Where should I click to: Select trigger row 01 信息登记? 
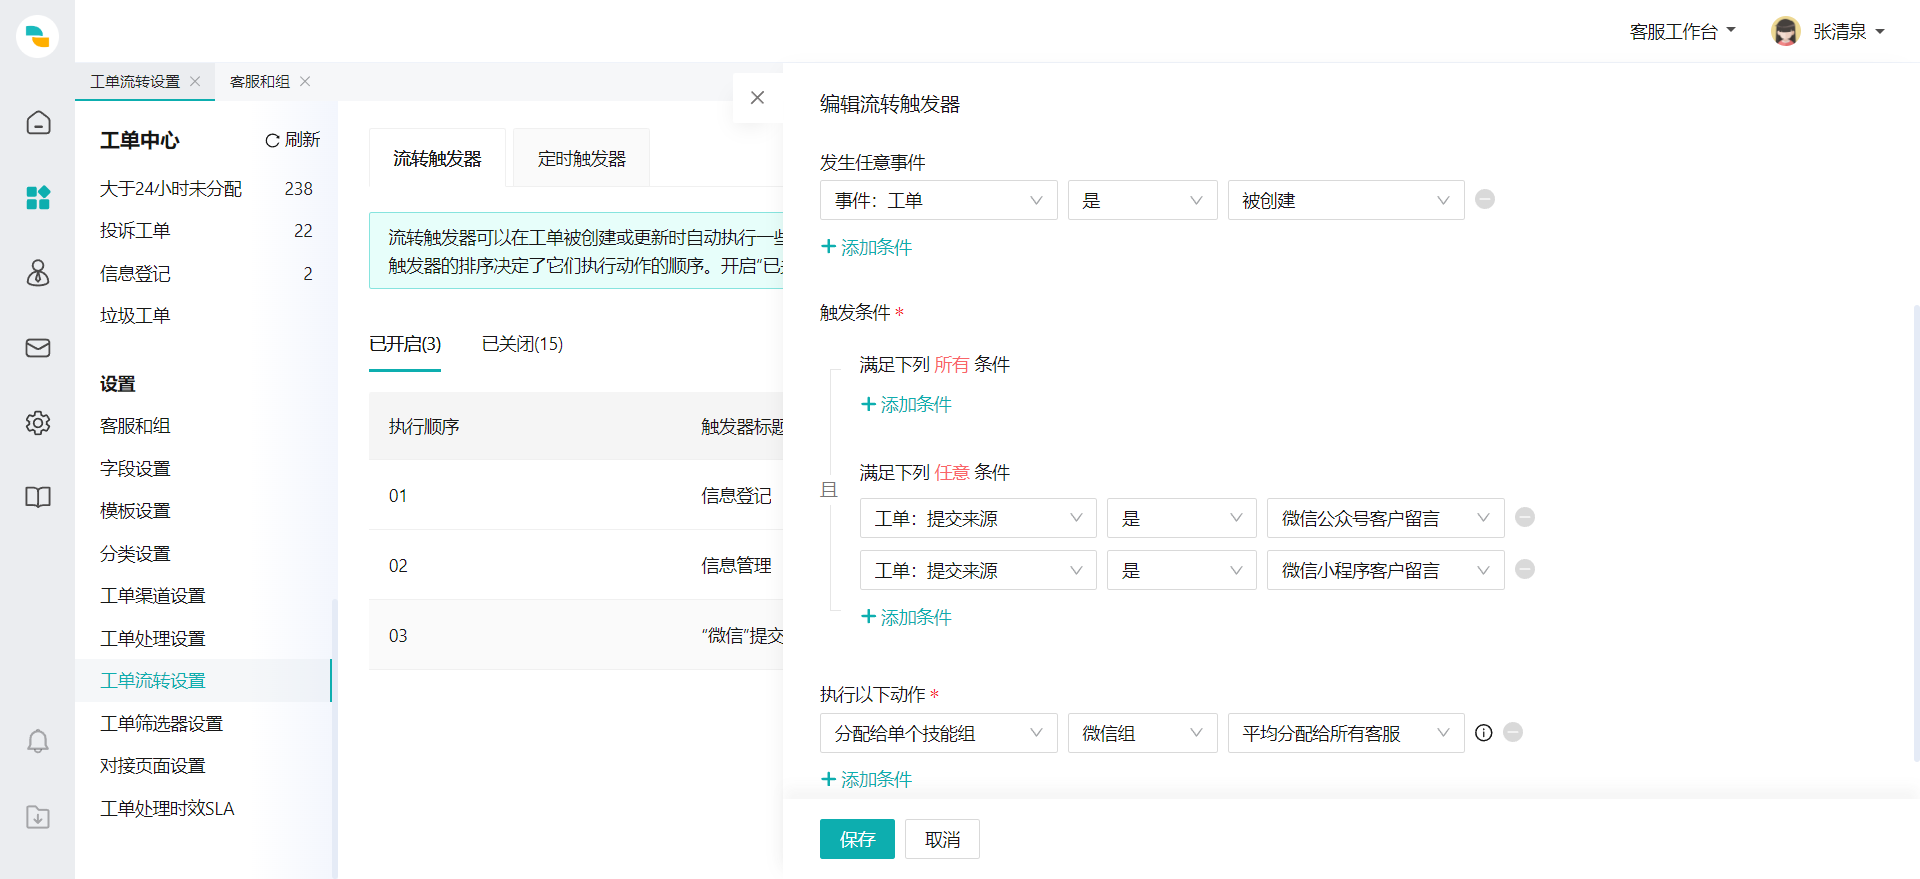(x=576, y=495)
